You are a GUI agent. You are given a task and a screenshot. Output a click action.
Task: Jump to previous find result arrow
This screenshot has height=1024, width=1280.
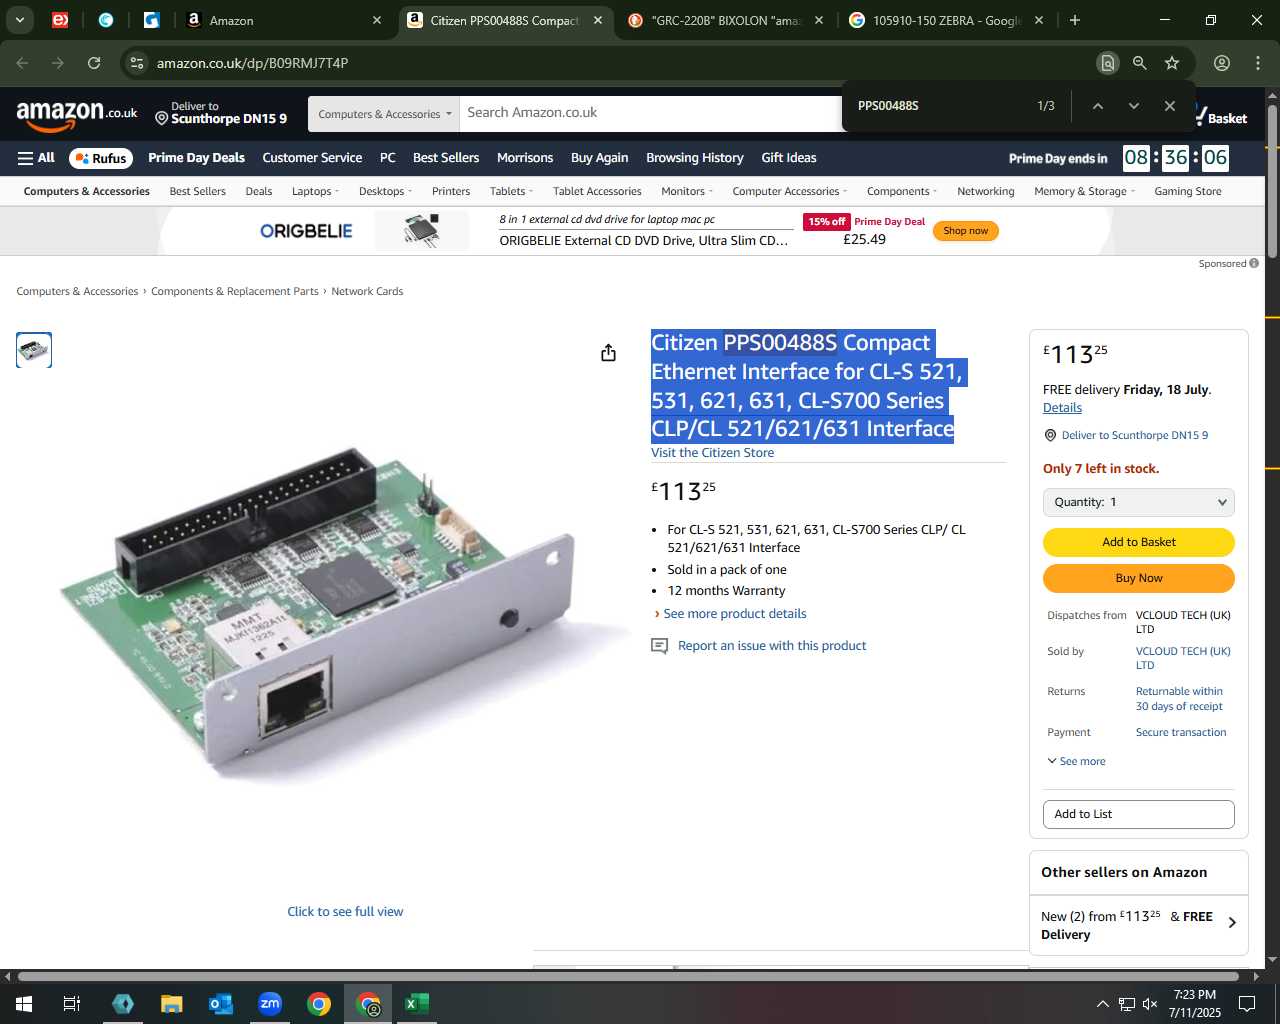(1097, 106)
